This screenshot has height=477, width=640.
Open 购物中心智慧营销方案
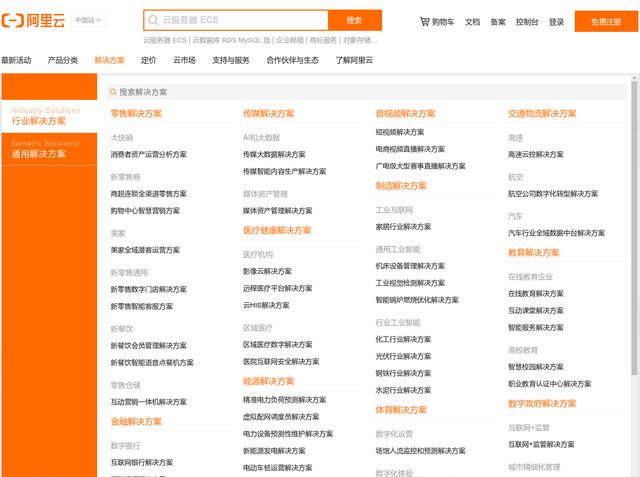pyautogui.click(x=145, y=211)
